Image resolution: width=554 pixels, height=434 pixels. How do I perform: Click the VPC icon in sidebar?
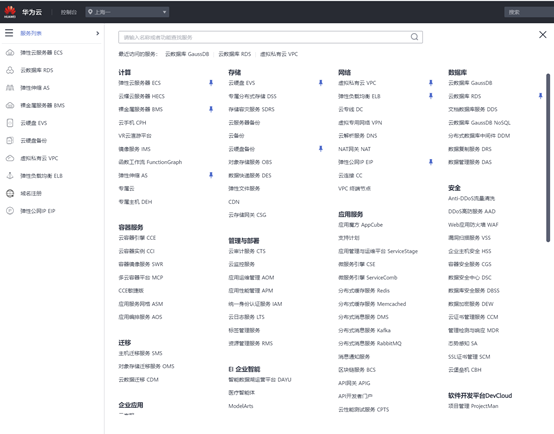click(x=10, y=158)
